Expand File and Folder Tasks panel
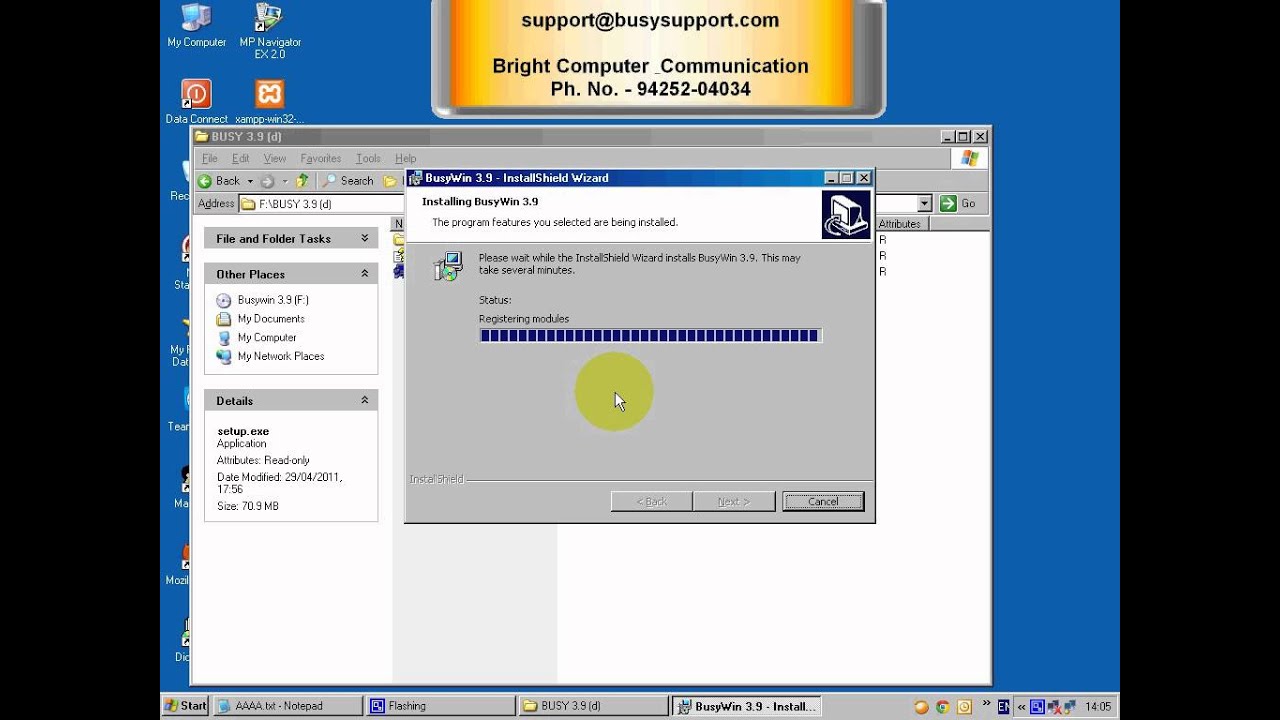 365,238
